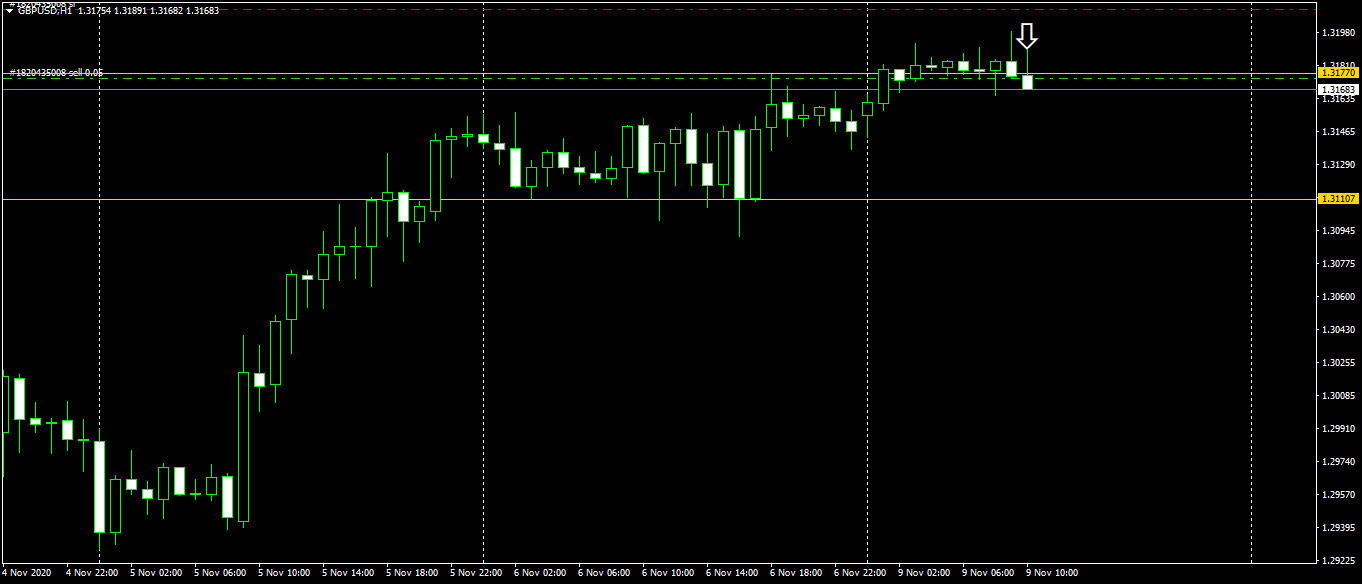The width and height of the screenshot is (1362, 584).
Task: Click the 9 Nov 06:00 time label
Action: 988,573
